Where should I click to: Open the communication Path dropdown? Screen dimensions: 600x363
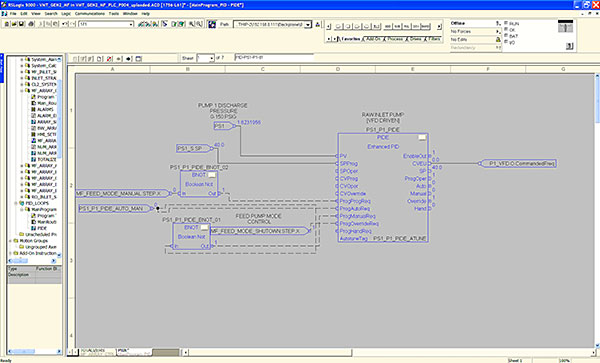pyautogui.click(x=308, y=24)
